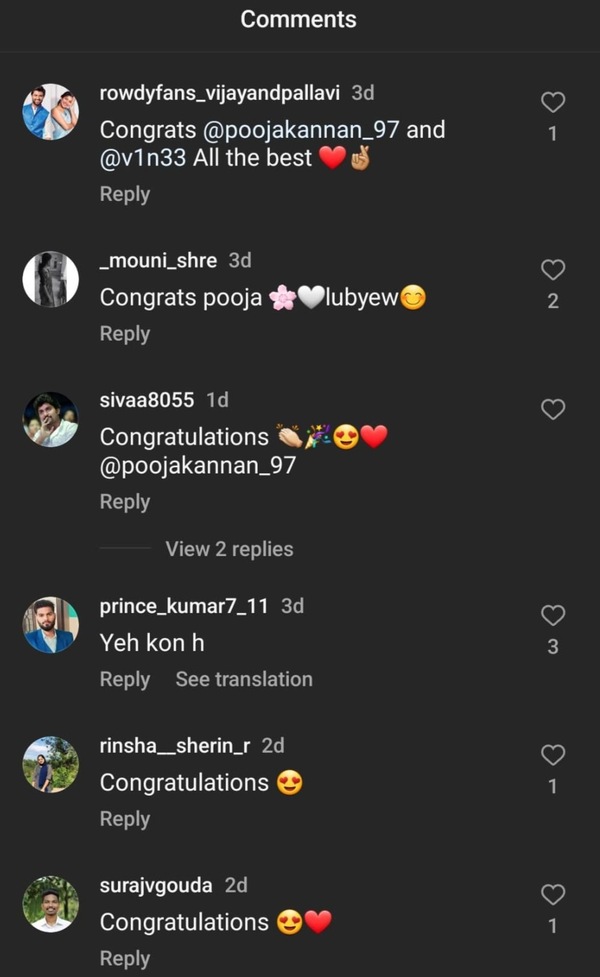Like rinsha__sherin_r's comment
This screenshot has width=600, height=977.
pyautogui.click(x=552, y=755)
